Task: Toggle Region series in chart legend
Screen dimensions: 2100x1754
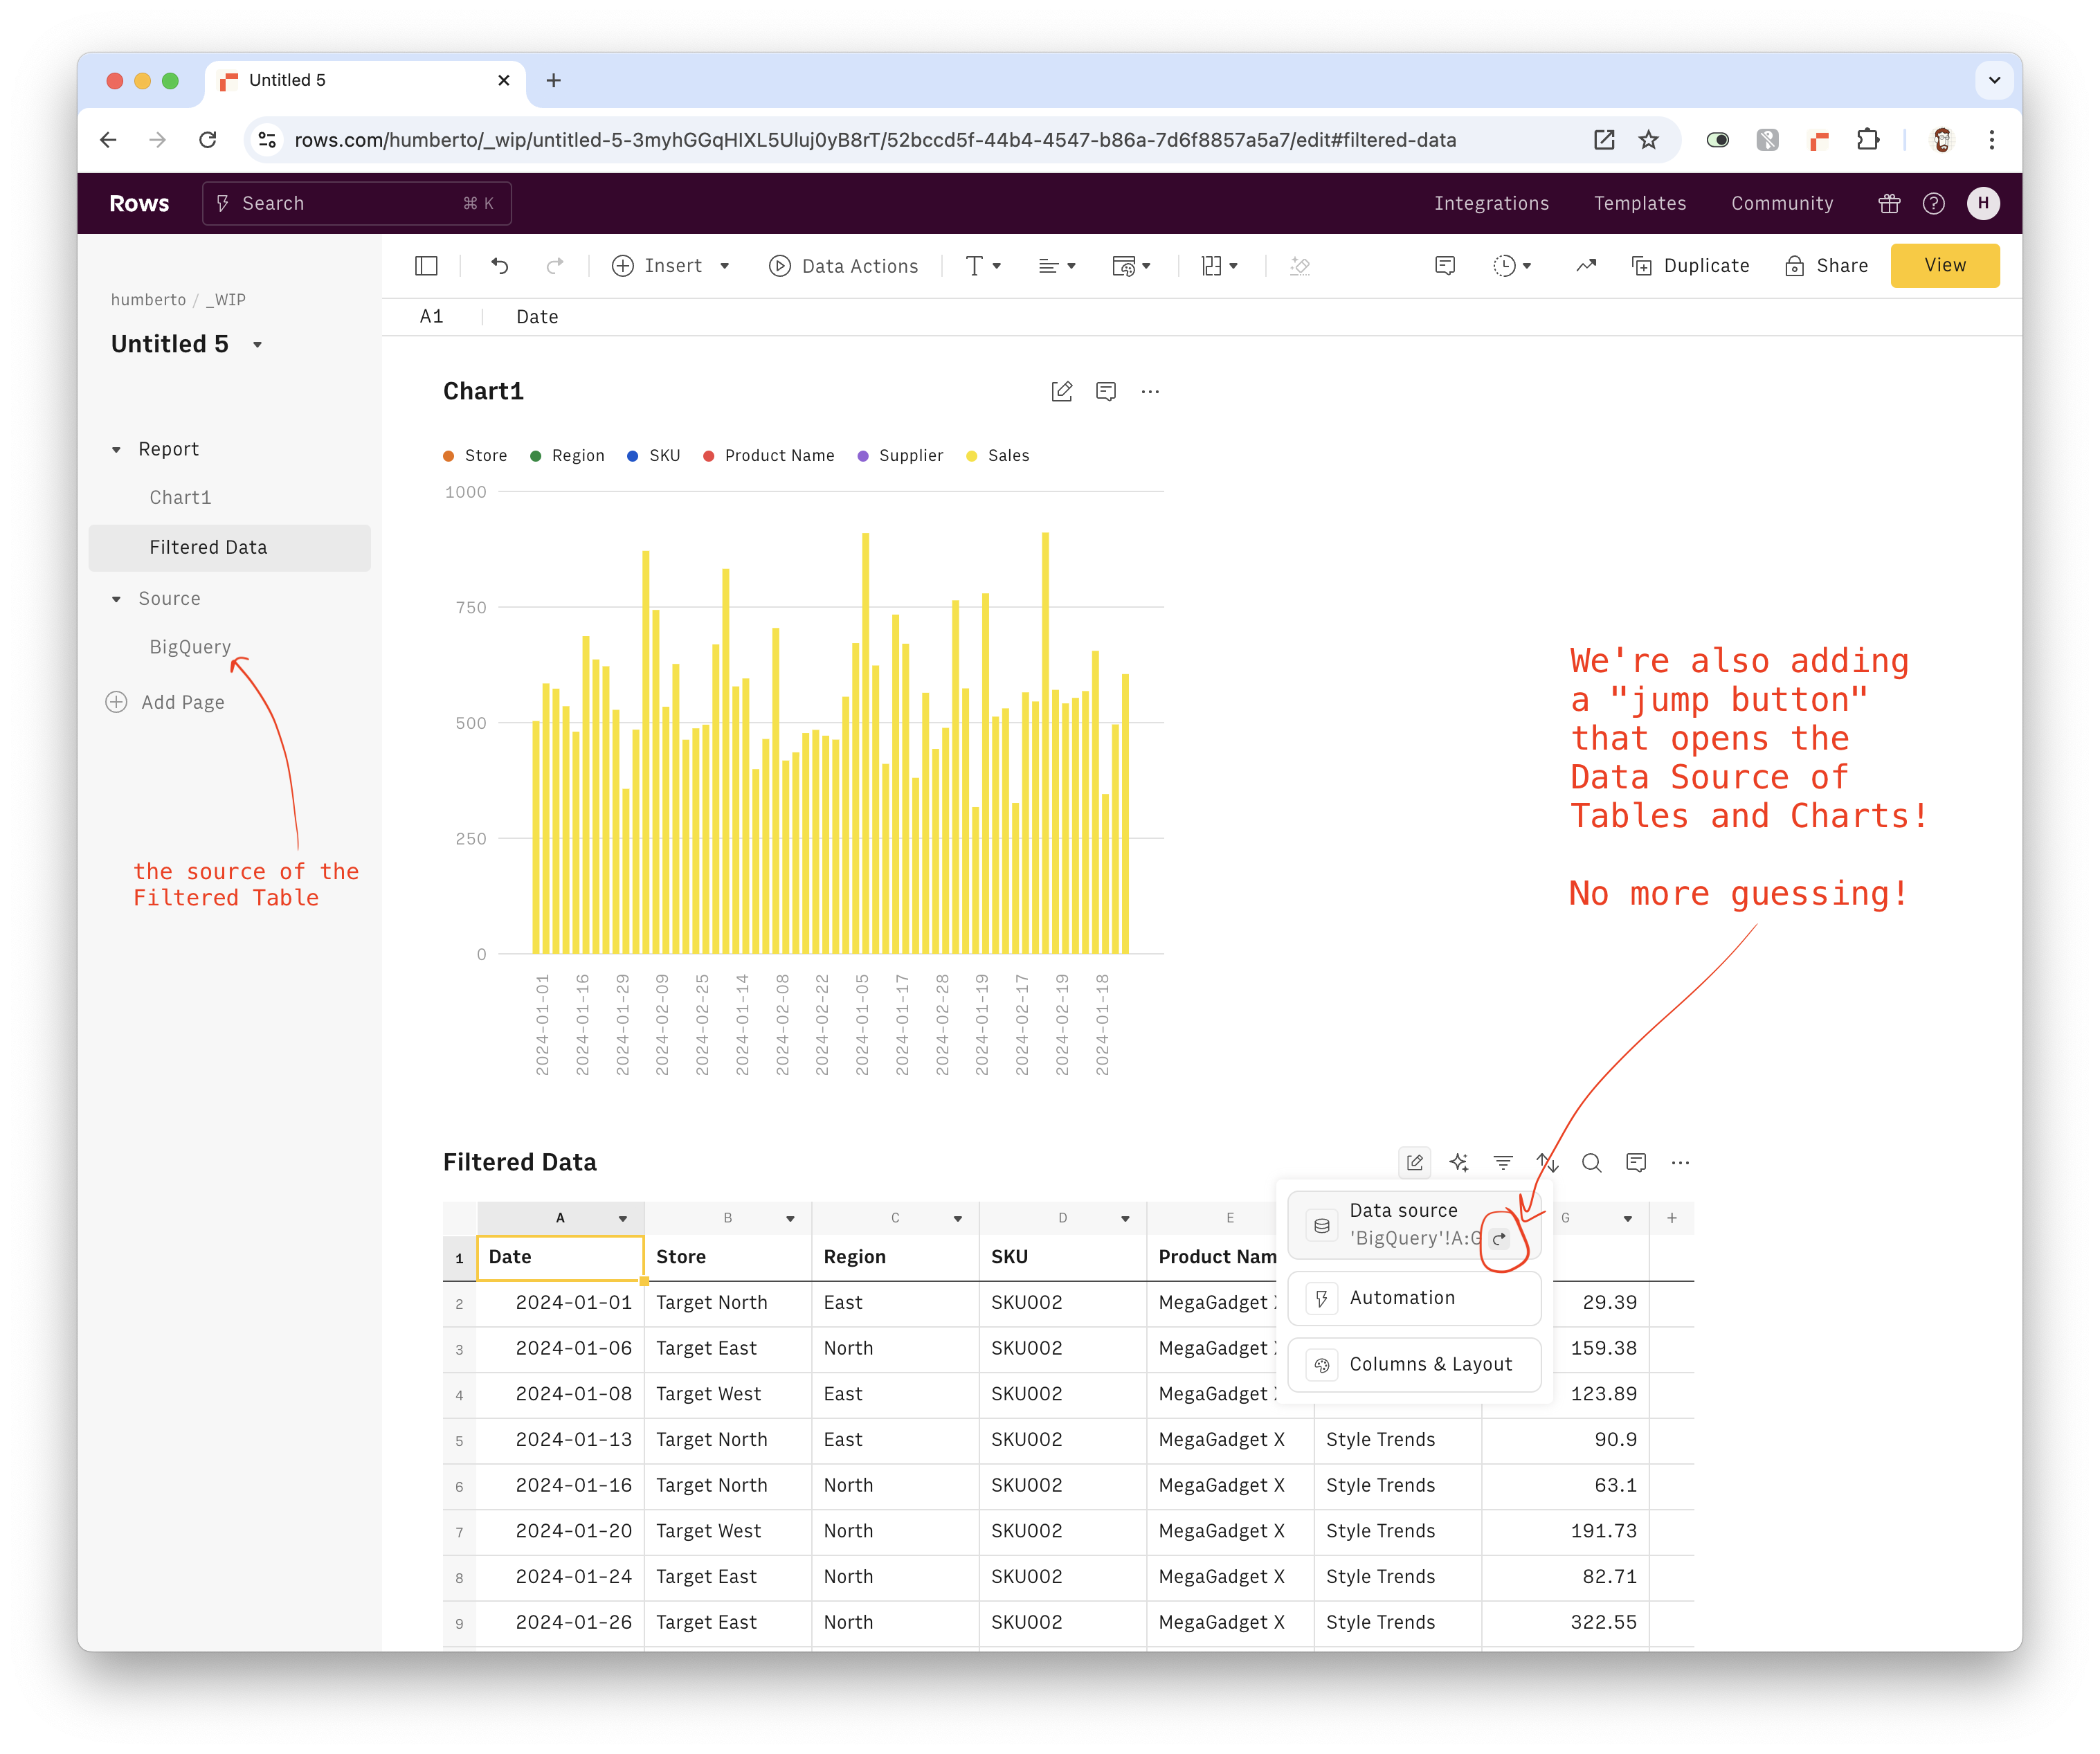Action: [567, 456]
